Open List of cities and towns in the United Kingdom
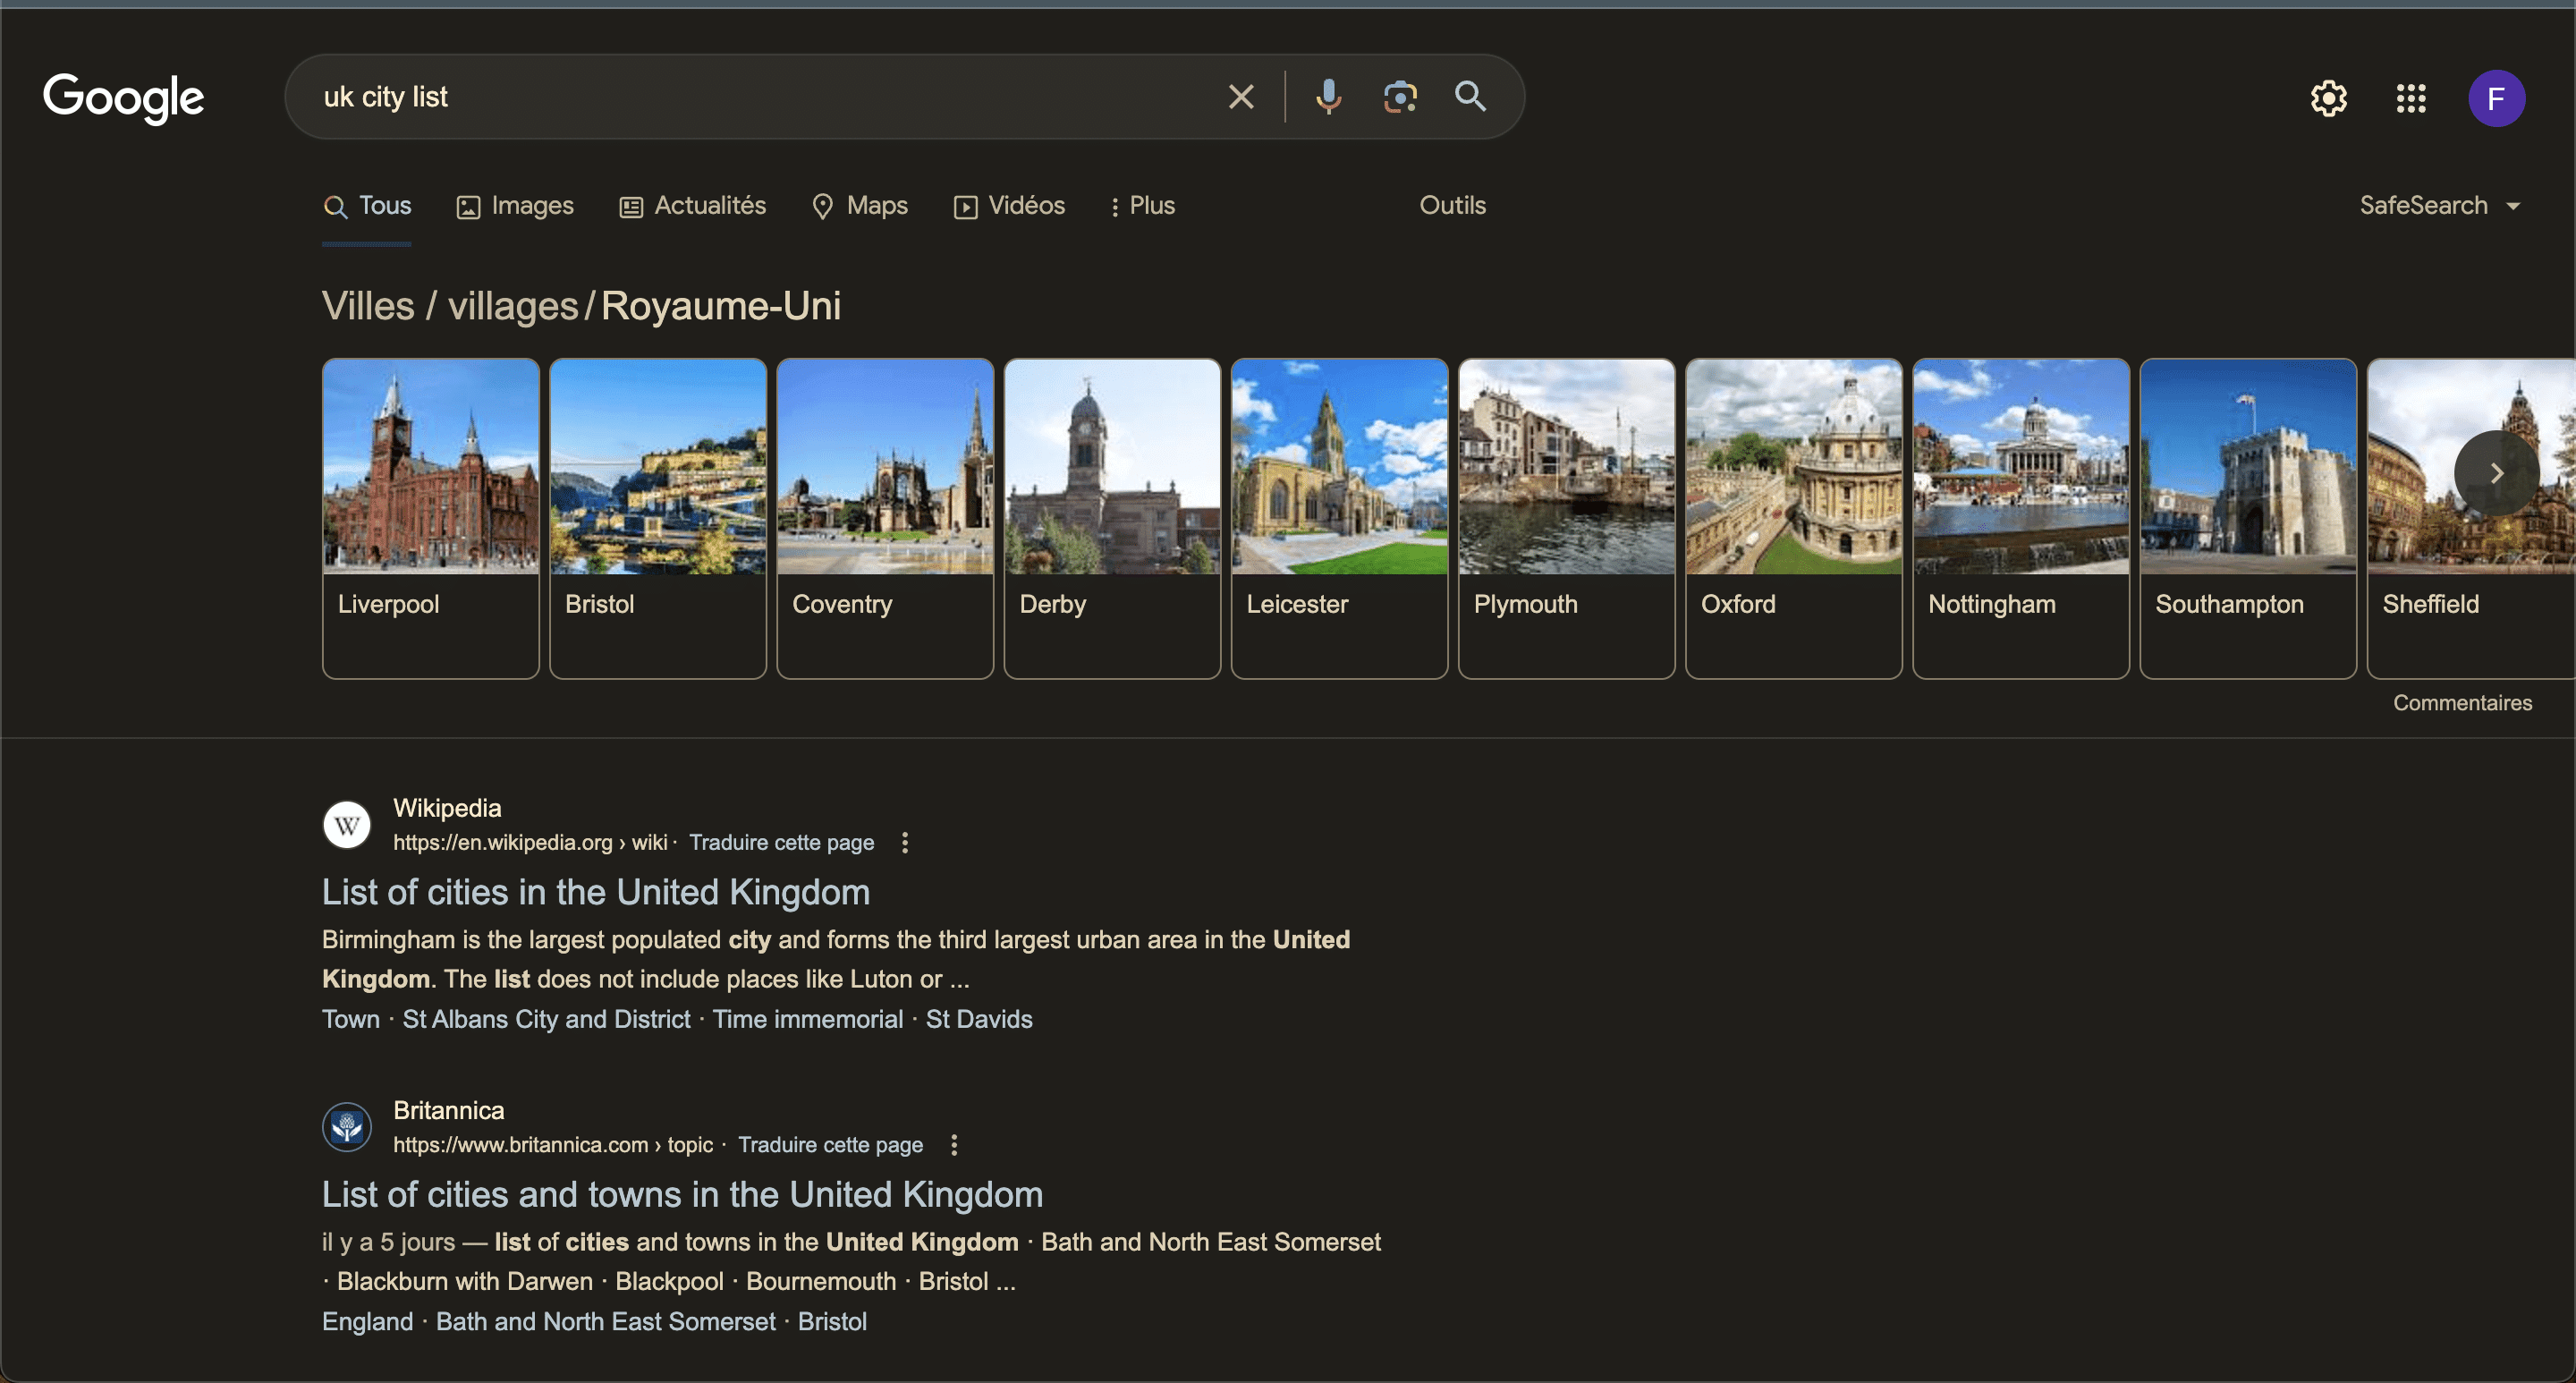 click(682, 1194)
